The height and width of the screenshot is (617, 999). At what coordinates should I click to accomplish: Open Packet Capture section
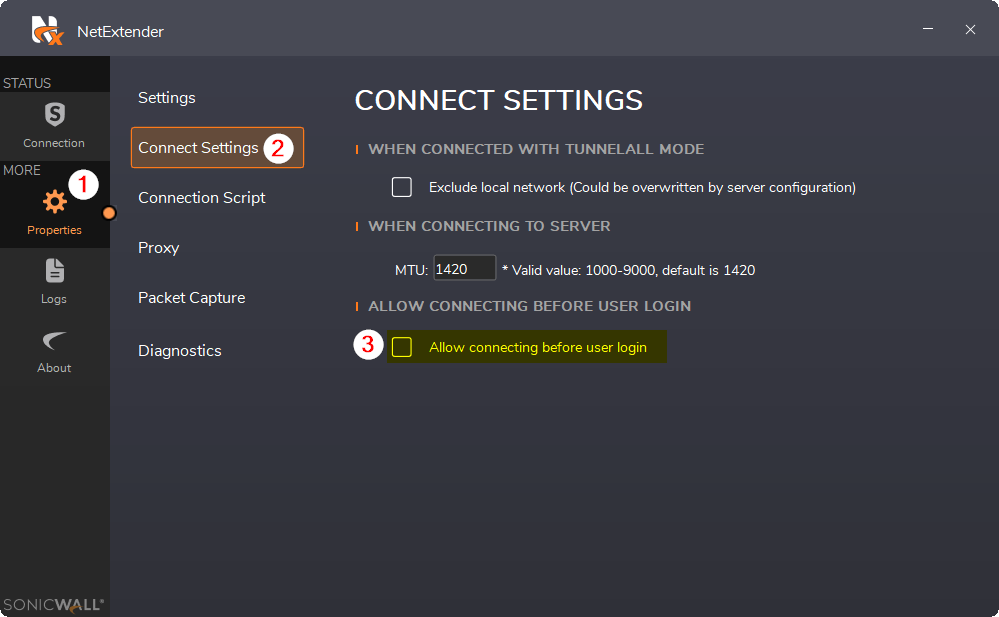[192, 298]
